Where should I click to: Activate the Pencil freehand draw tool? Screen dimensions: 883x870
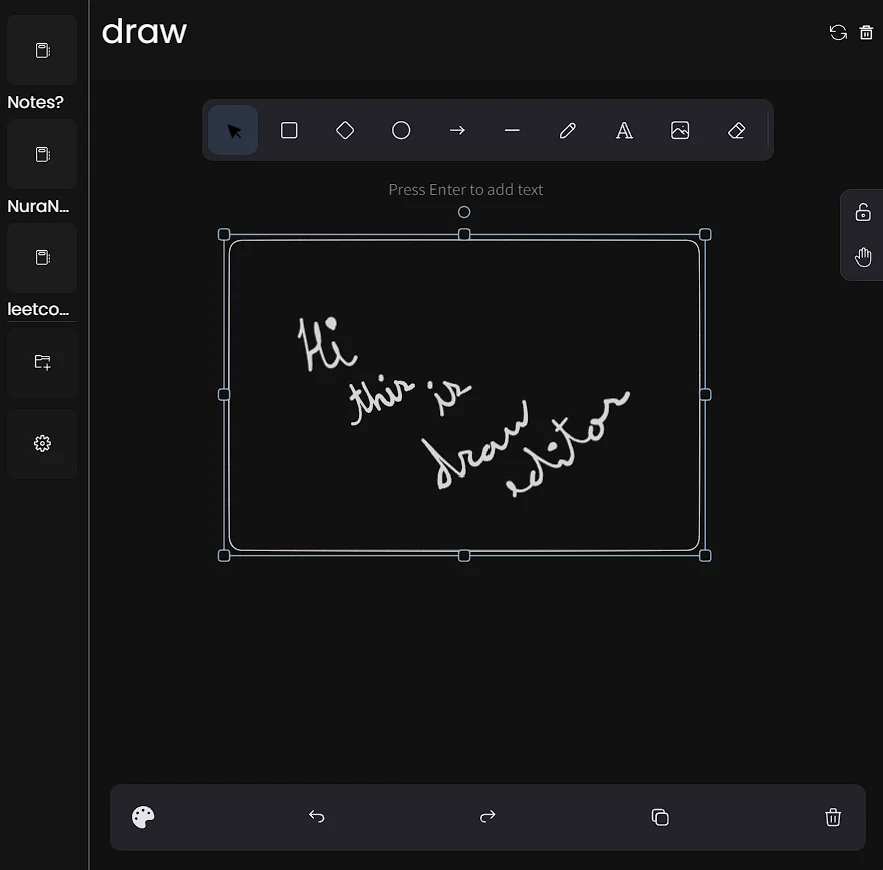point(568,131)
